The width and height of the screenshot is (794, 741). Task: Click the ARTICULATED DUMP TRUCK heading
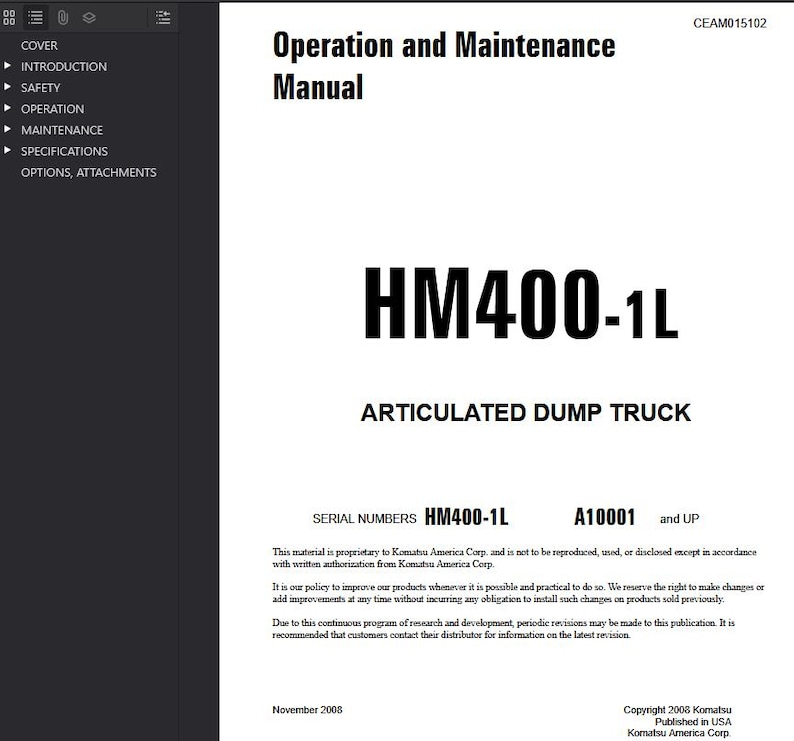click(525, 413)
